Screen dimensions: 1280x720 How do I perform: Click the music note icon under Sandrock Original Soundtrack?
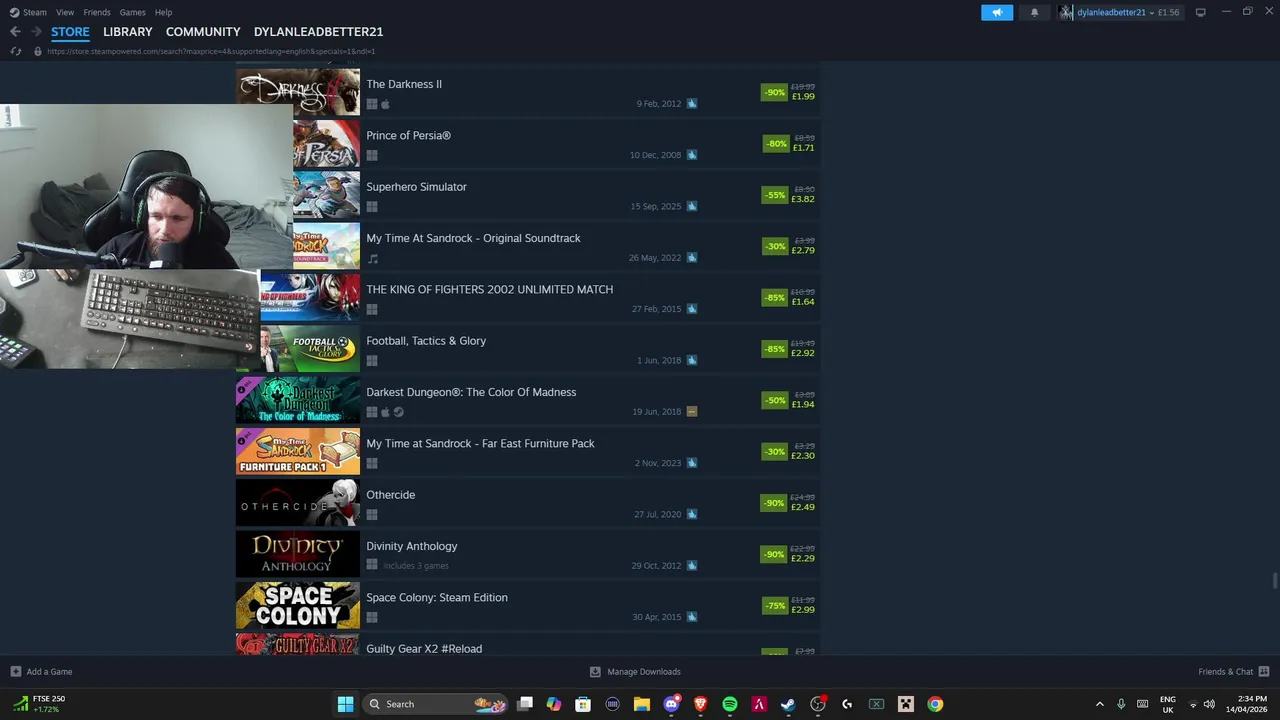tap(372, 258)
